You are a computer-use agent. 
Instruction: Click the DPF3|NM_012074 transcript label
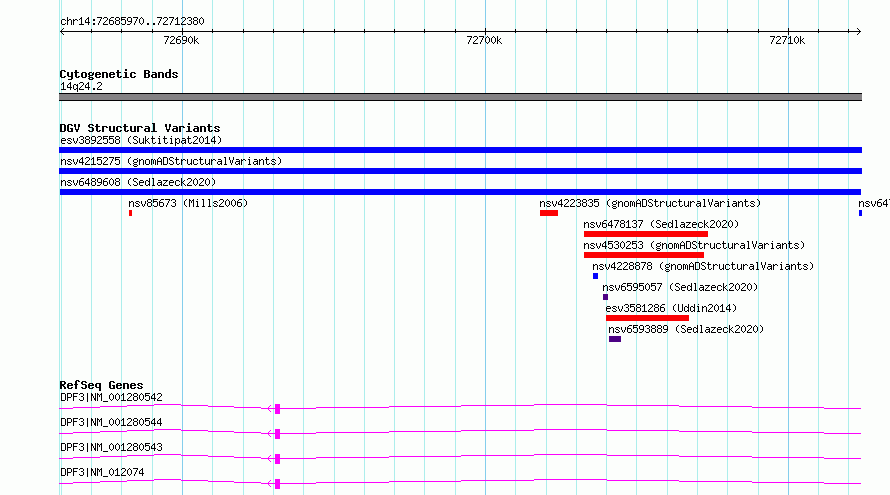point(102,472)
